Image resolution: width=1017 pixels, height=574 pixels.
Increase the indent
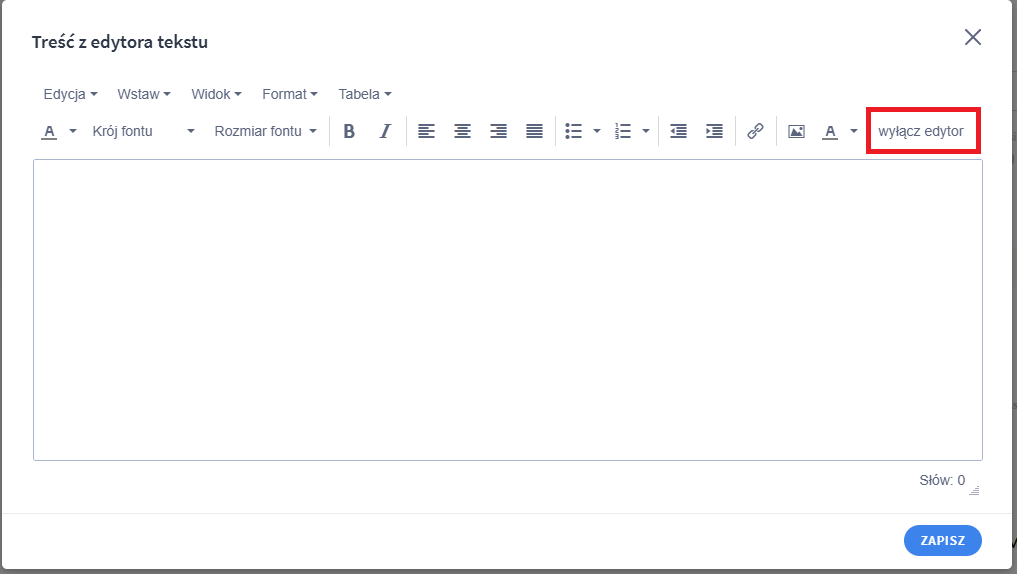[x=714, y=131]
